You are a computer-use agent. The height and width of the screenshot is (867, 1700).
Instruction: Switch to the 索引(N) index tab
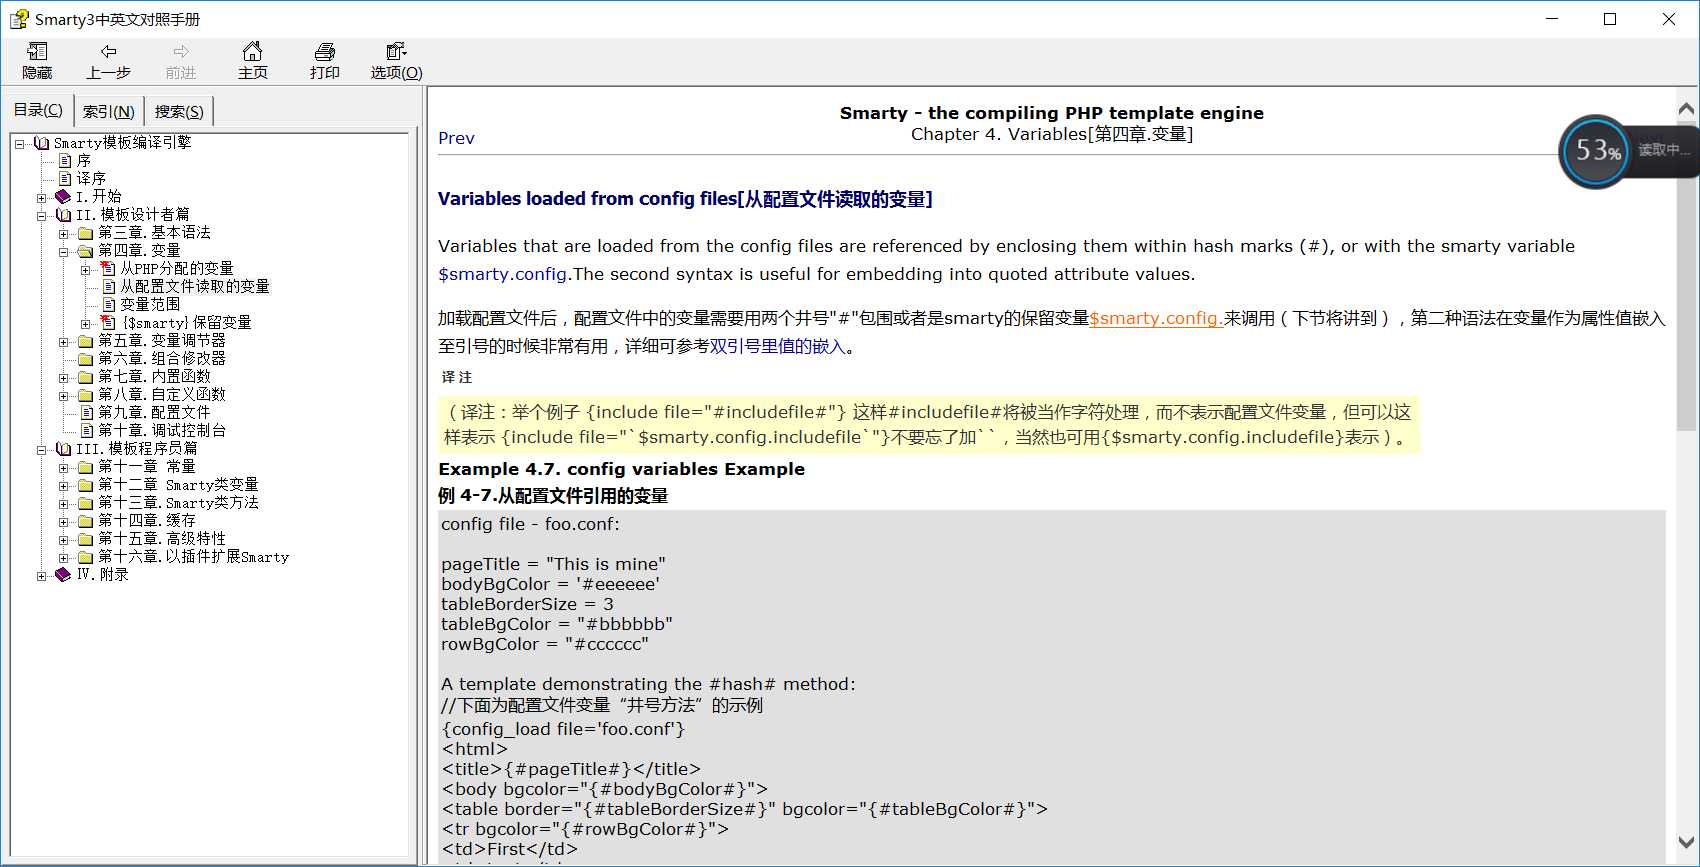108,112
